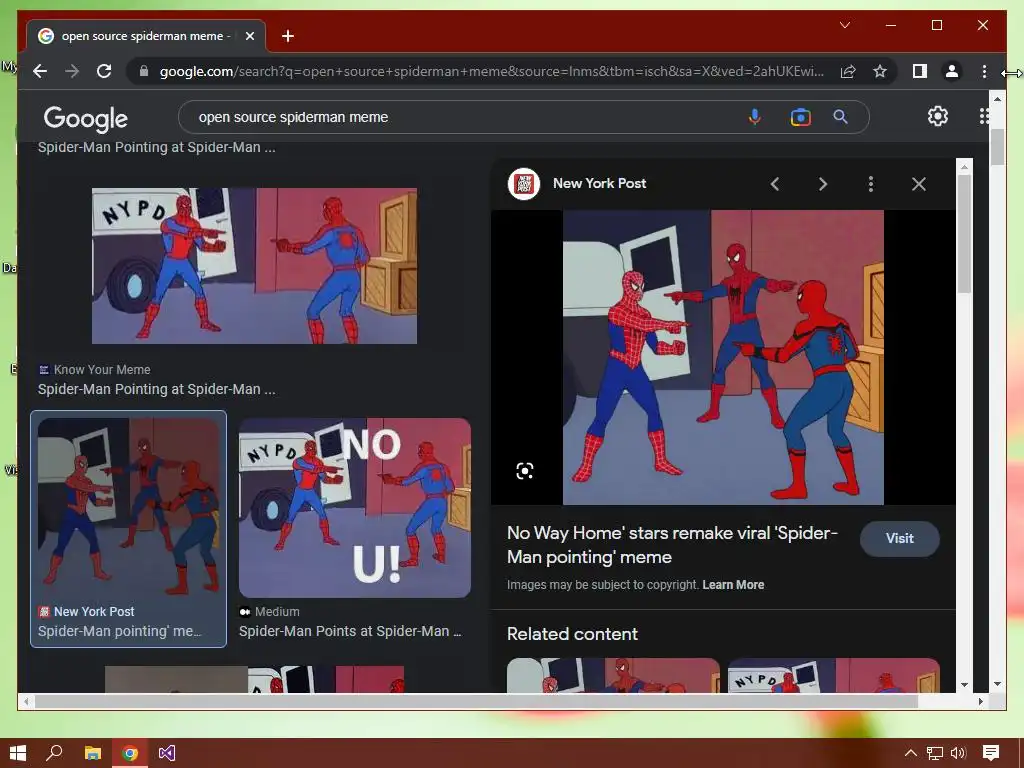This screenshot has height=768, width=1024.
Task: Search inside image with the Lens crop icon
Action: click(524, 471)
